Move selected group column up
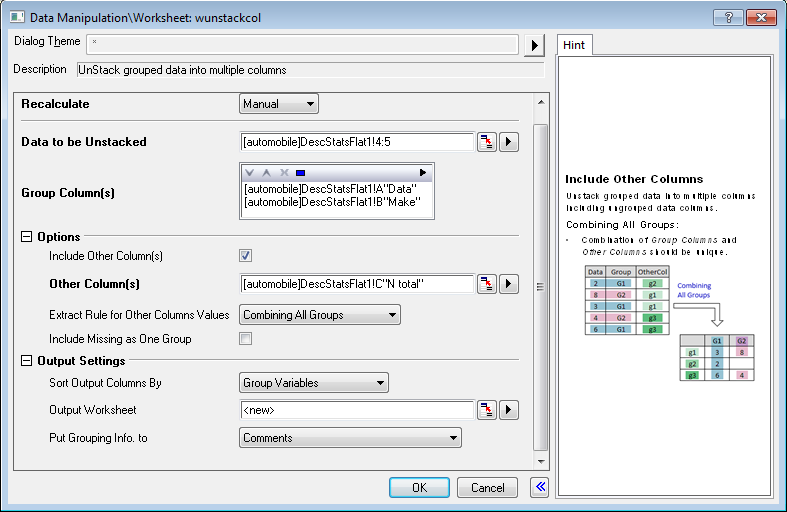The image size is (787, 512). pyautogui.click(x=267, y=173)
